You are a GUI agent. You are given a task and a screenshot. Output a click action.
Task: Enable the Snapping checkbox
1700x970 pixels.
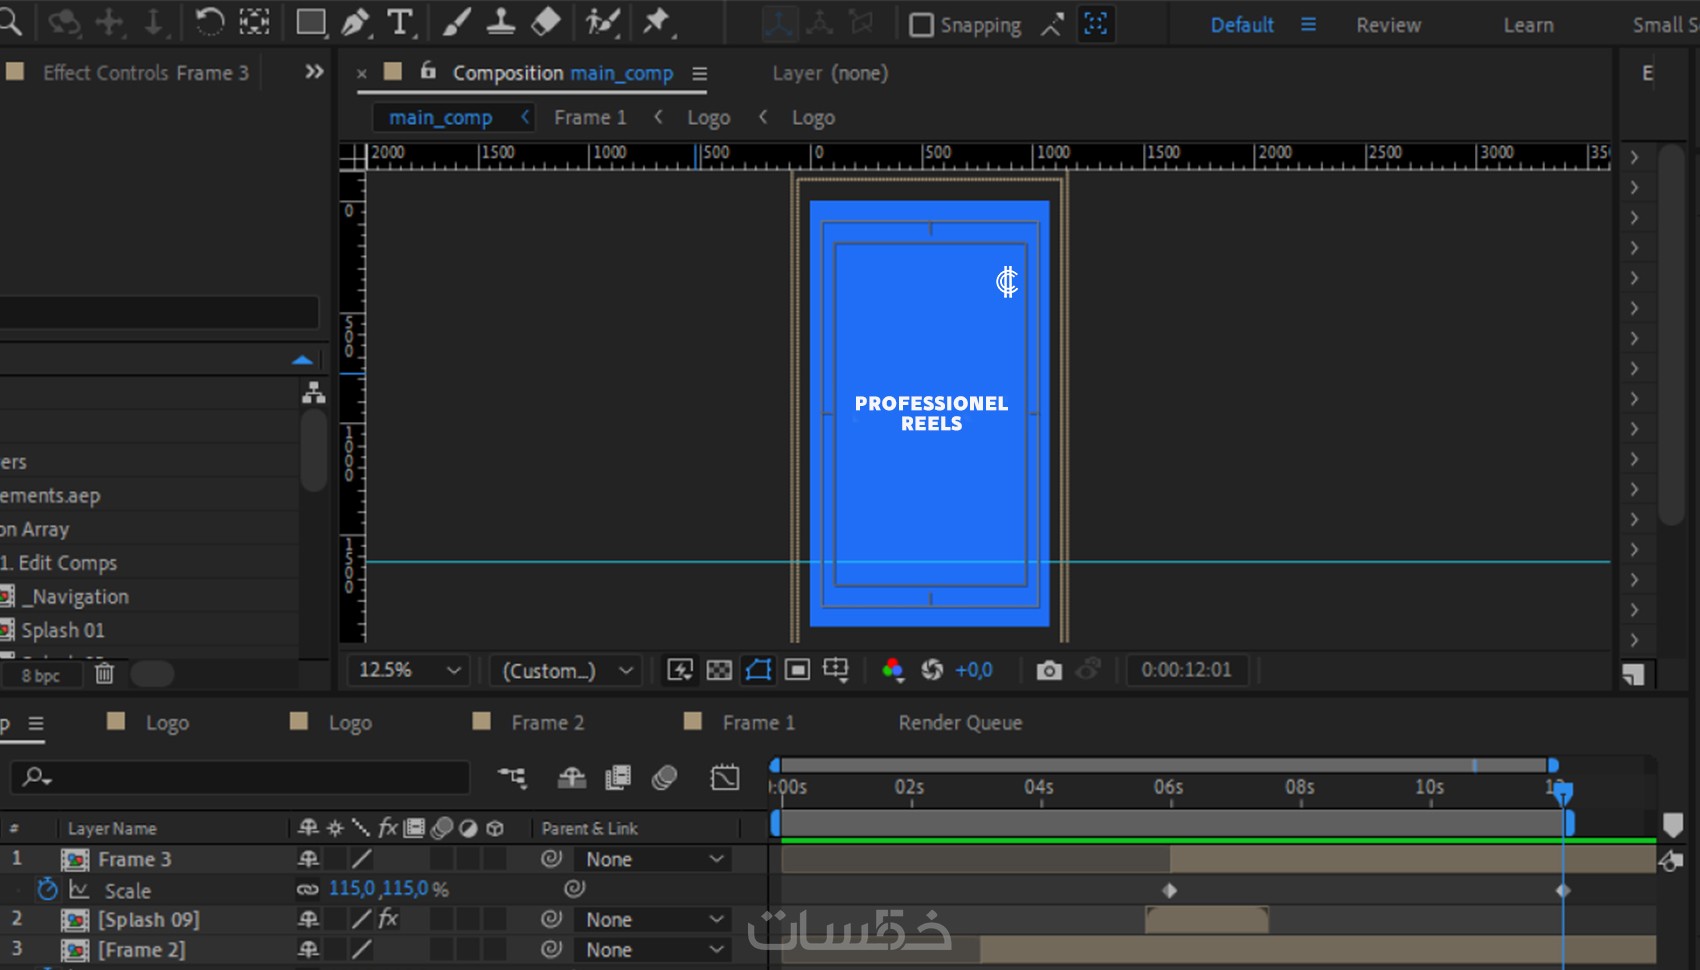921,25
